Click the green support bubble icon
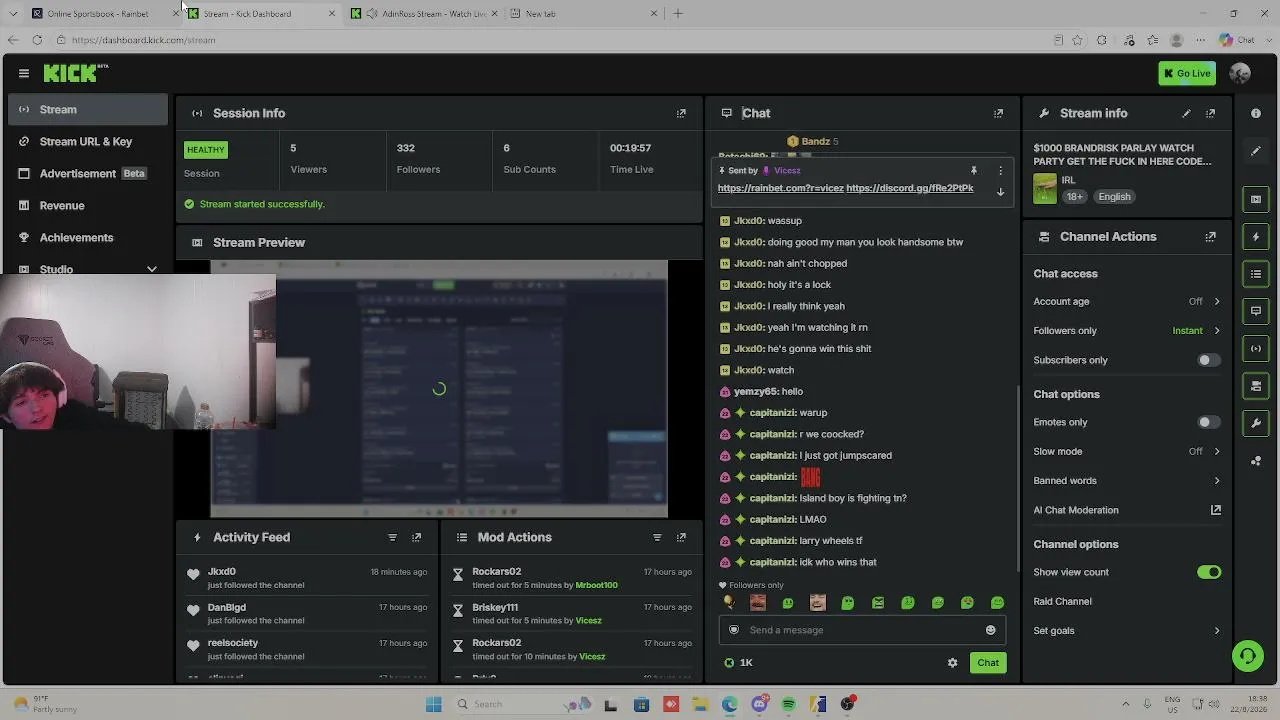Viewport: 1280px width, 720px height. (1247, 656)
